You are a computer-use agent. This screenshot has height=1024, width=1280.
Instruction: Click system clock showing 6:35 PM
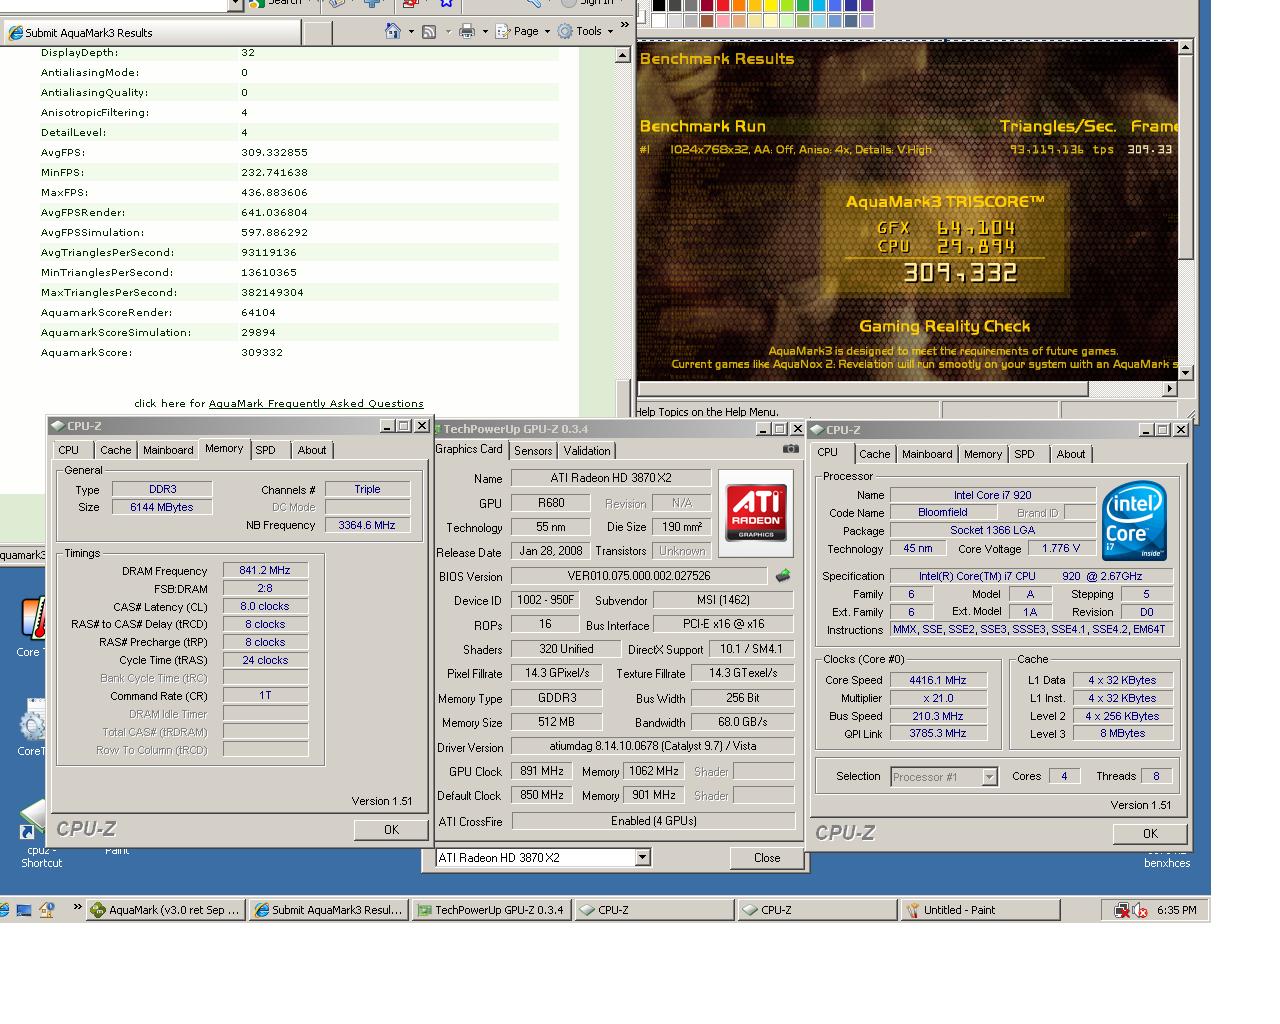pyautogui.click(x=1176, y=910)
